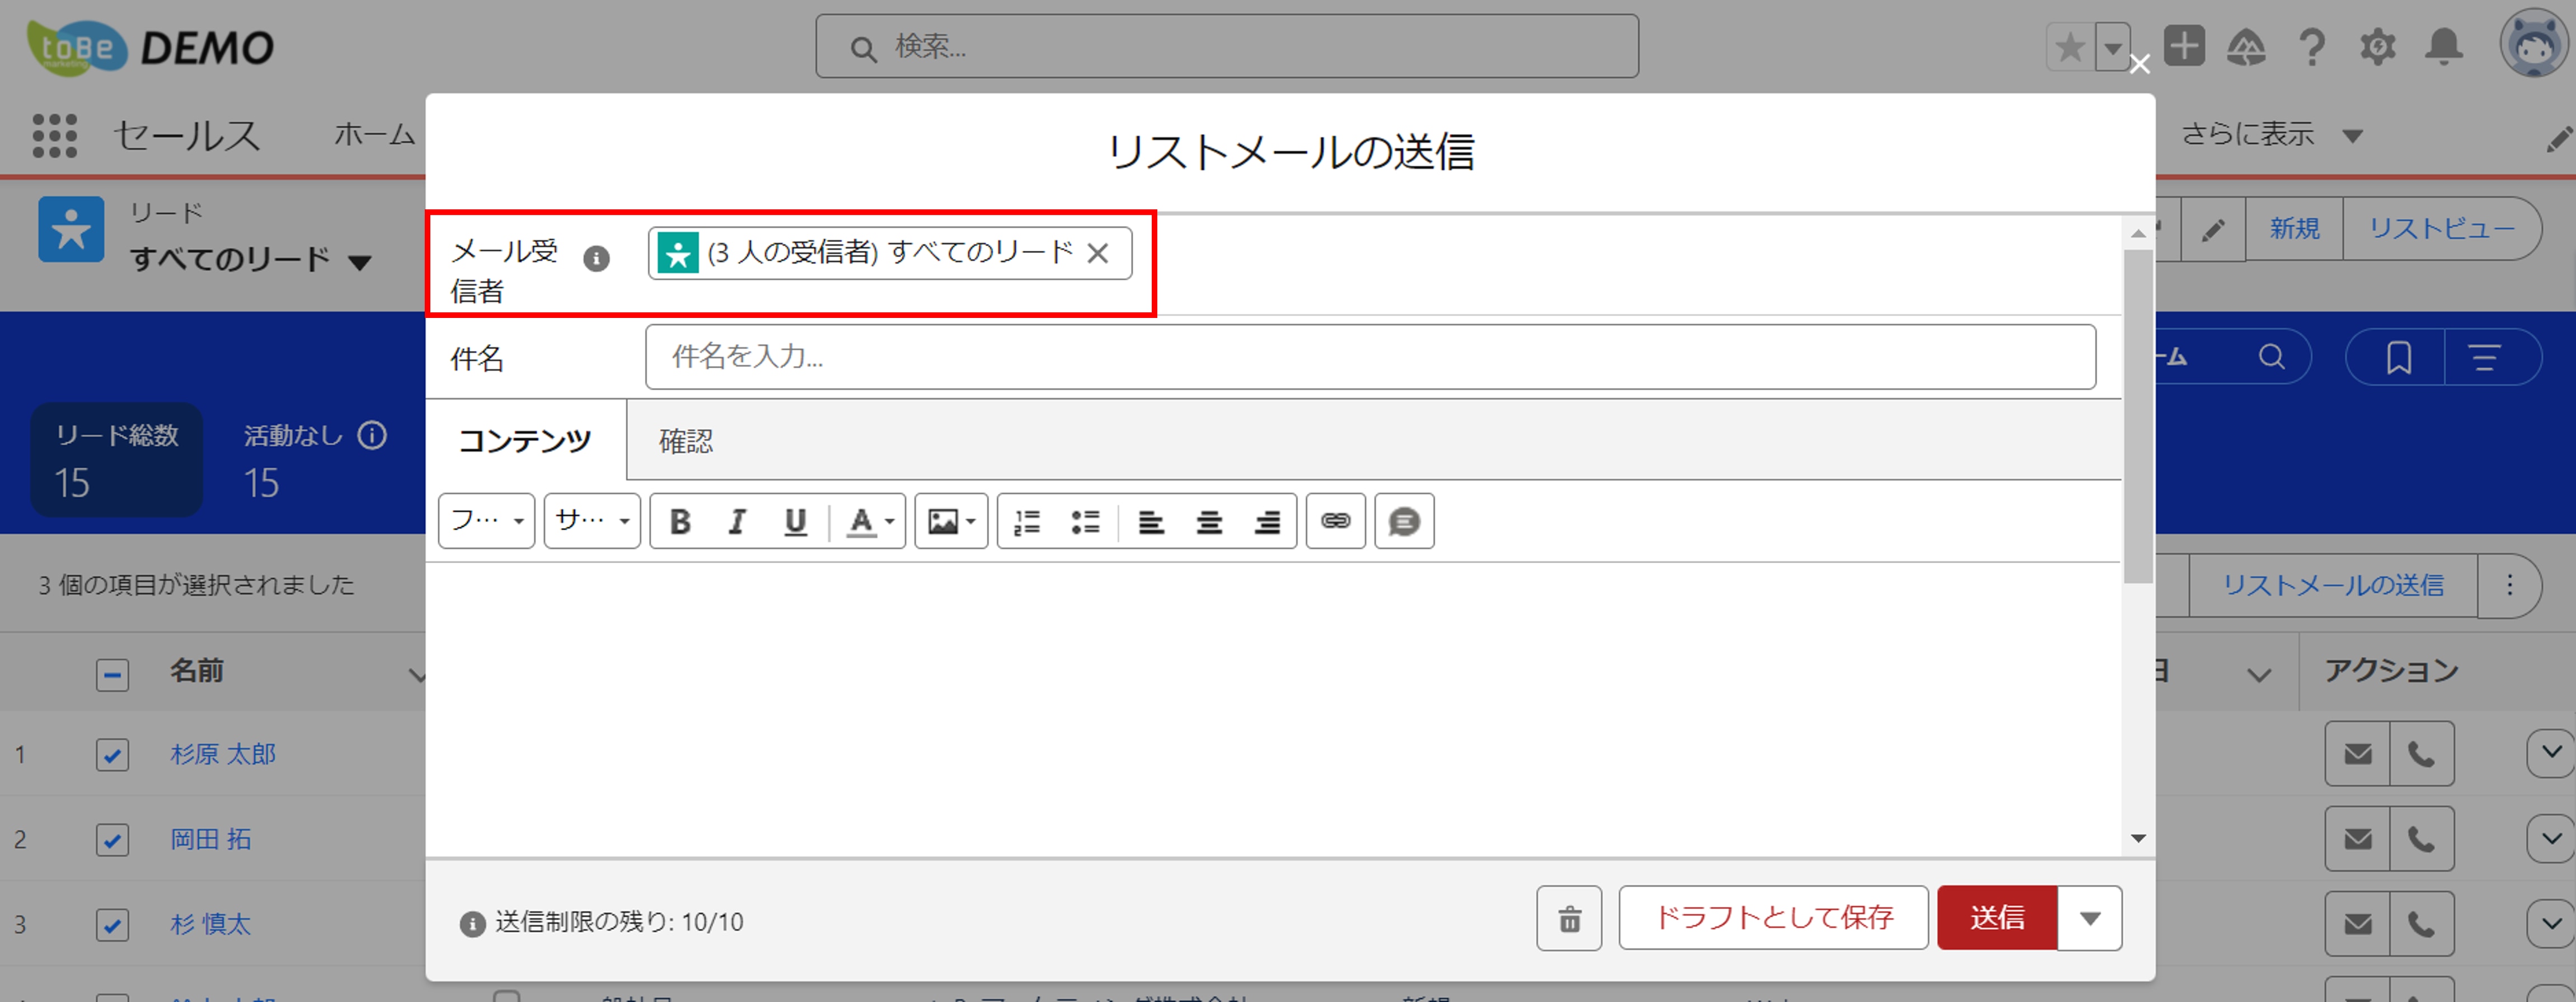2576x1002 pixels.
Task: Switch to the 確認 tab
Action: coord(686,441)
